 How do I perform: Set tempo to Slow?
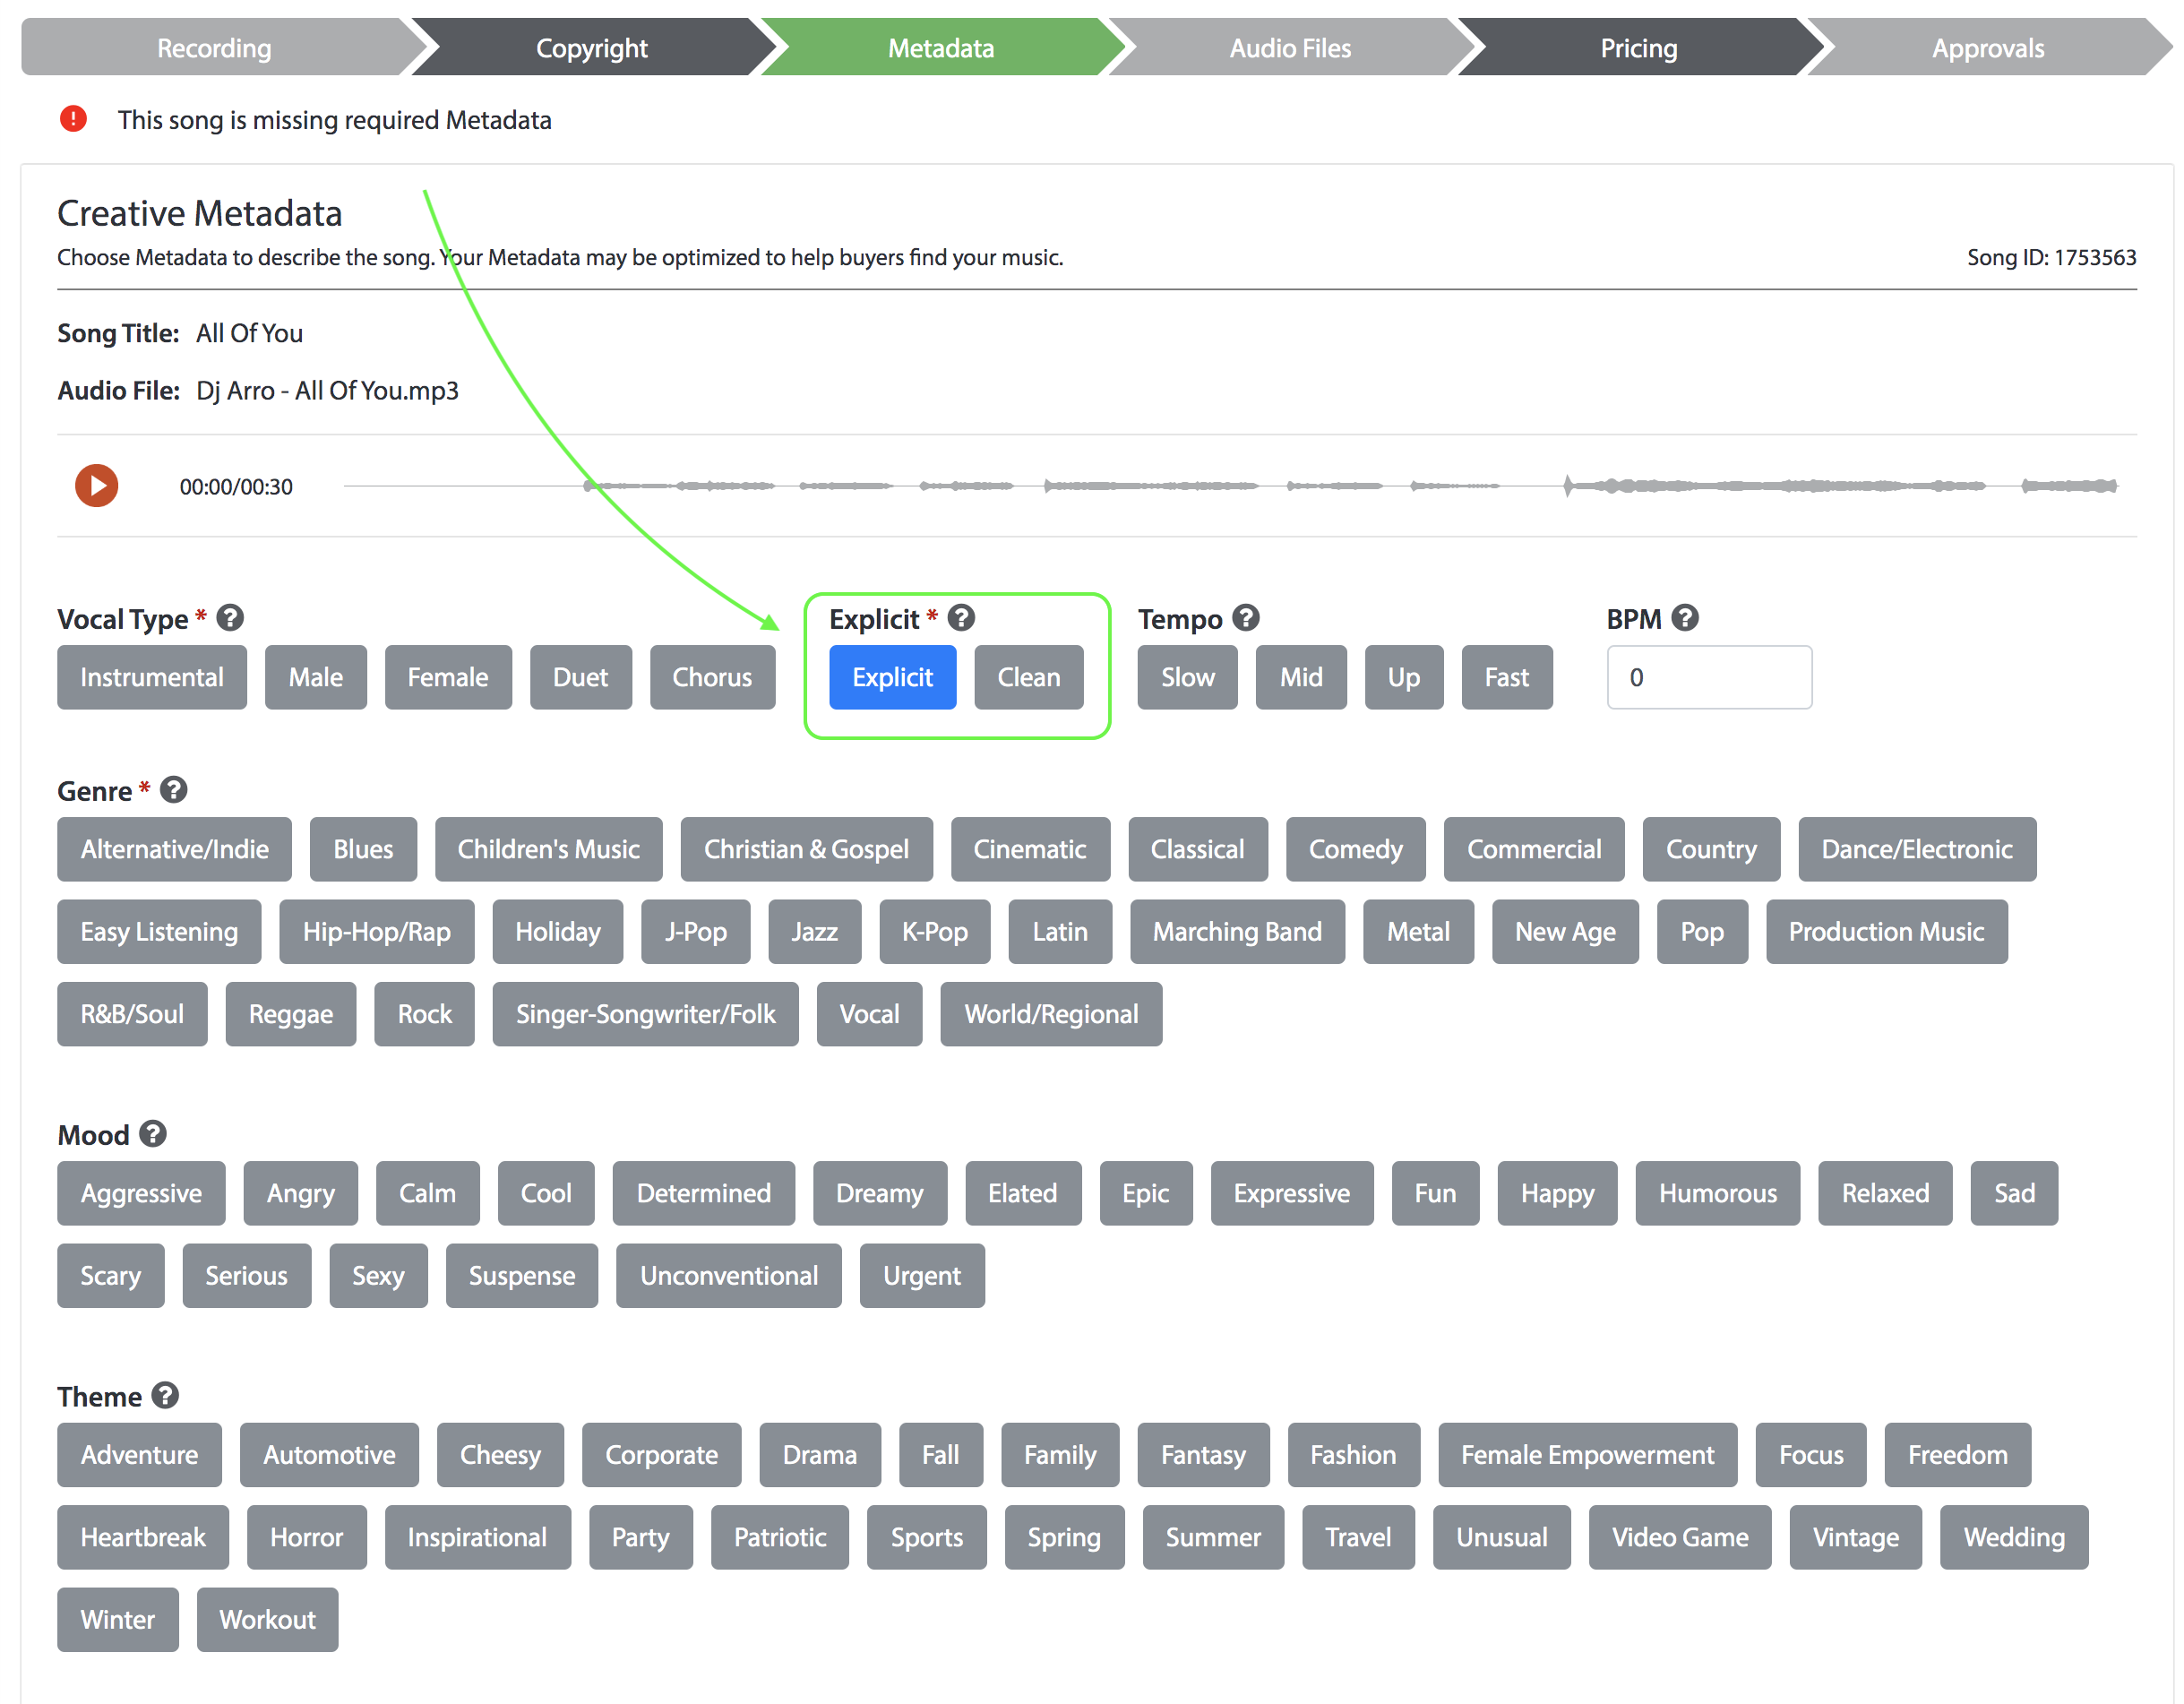[x=1188, y=677]
